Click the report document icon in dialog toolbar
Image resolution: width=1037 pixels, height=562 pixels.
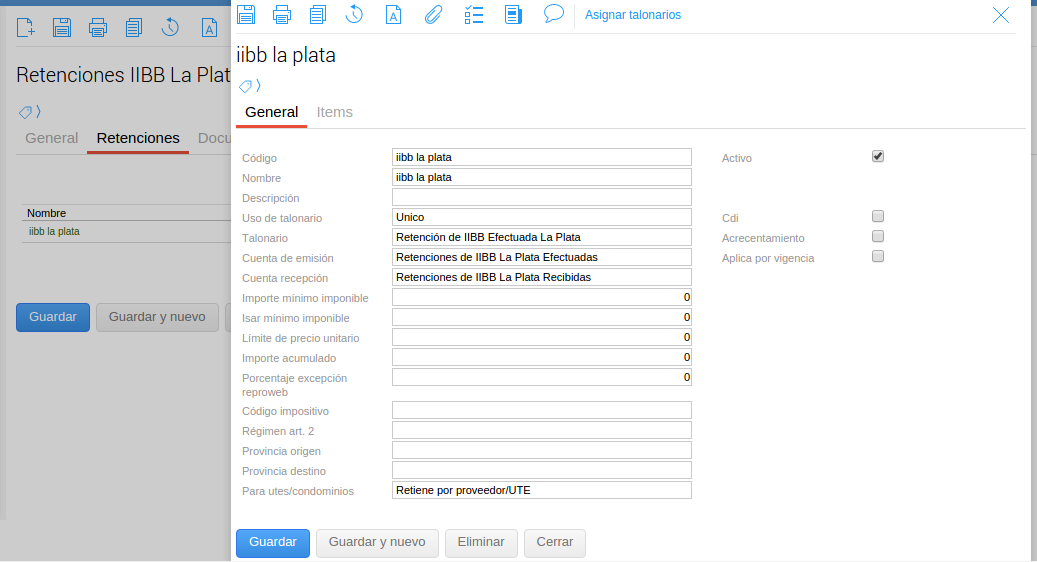pyautogui.click(x=513, y=14)
